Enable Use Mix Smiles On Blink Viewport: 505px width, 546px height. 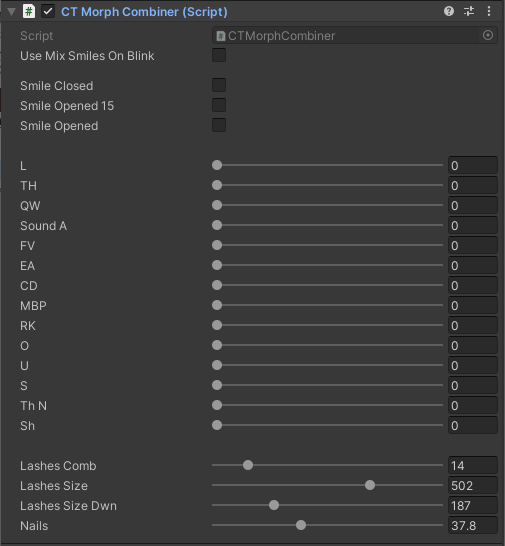(x=219, y=55)
